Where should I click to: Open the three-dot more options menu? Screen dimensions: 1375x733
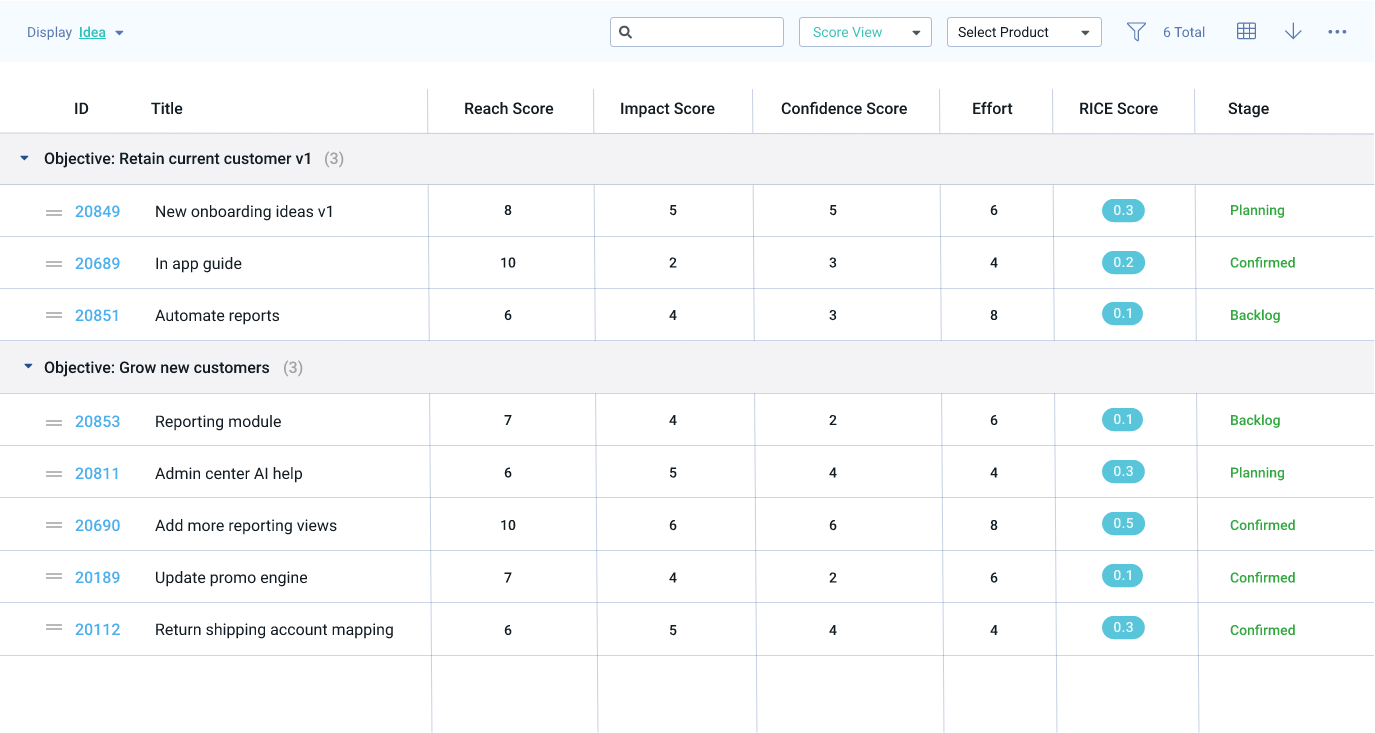[x=1337, y=32]
